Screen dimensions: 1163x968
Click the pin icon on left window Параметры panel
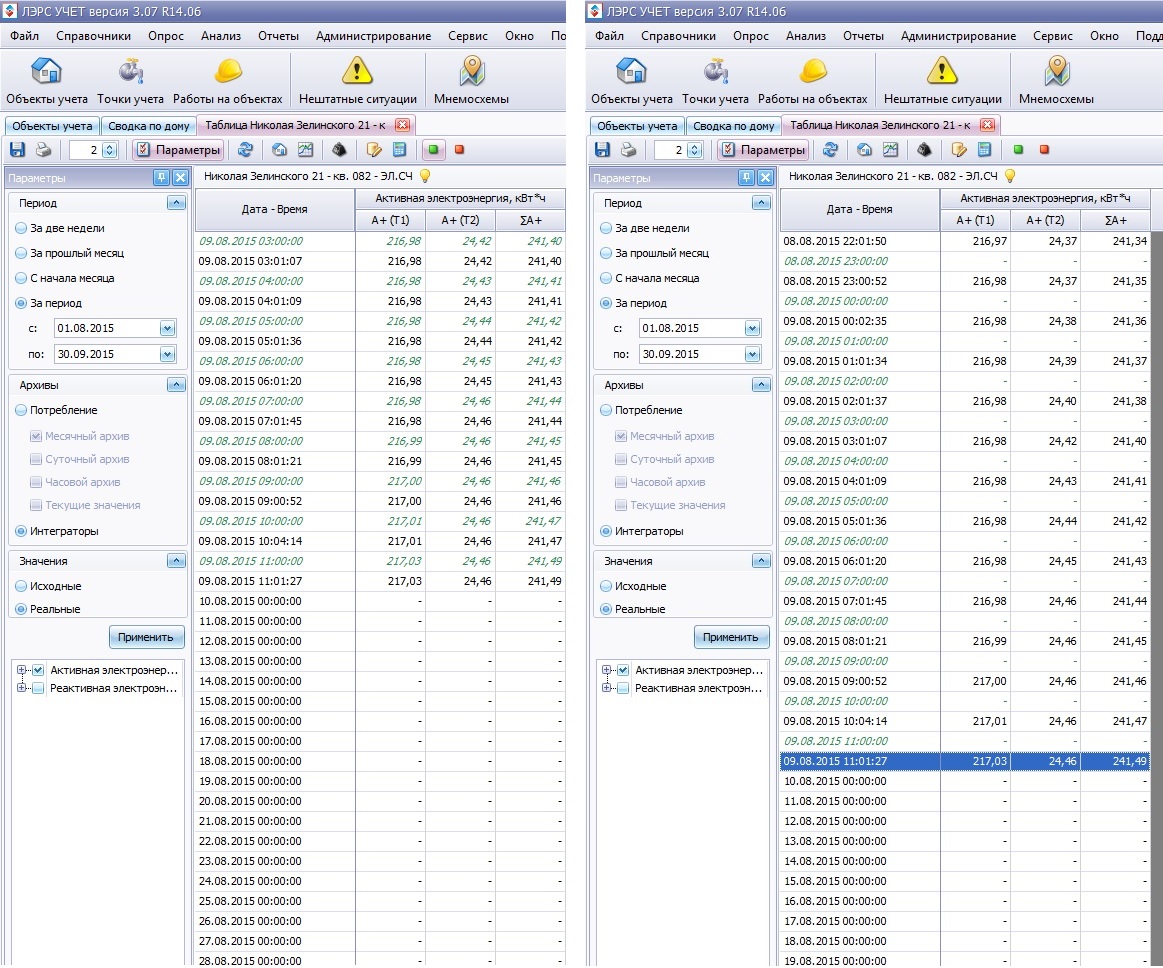[x=161, y=177]
